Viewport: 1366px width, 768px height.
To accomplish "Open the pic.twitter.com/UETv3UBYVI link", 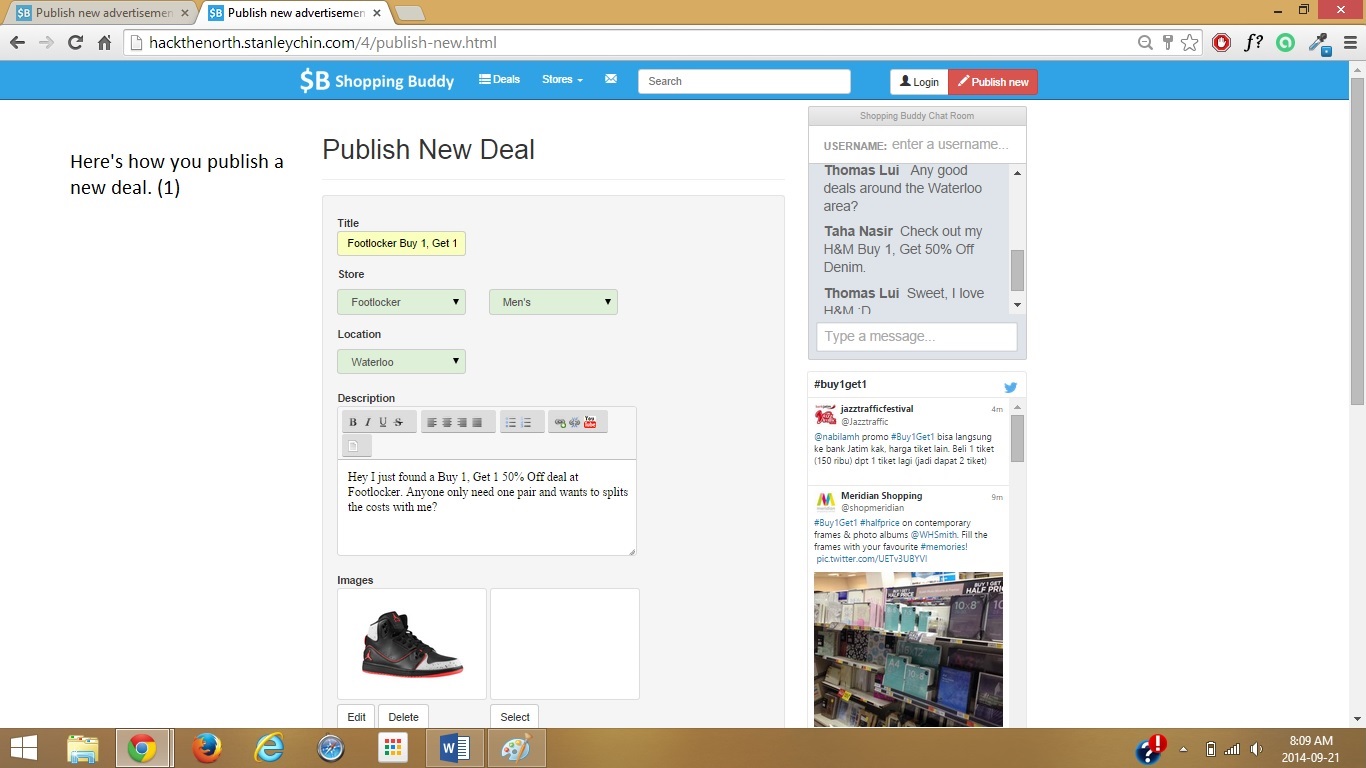I will tap(871, 559).
